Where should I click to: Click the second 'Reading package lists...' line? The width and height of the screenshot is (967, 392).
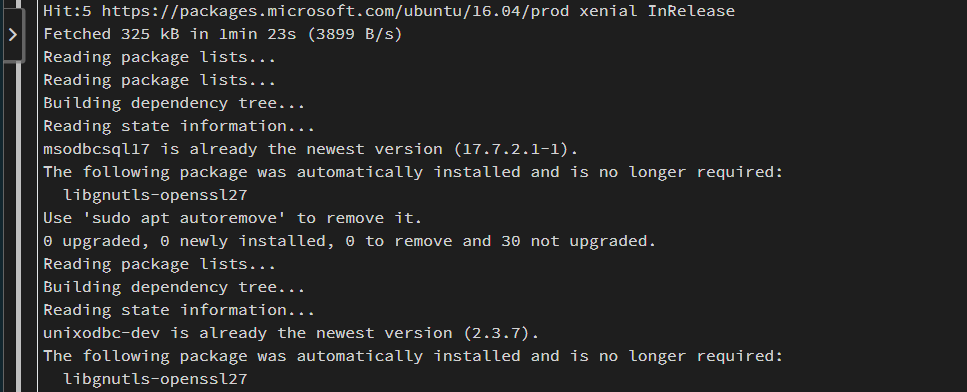point(160,80)
